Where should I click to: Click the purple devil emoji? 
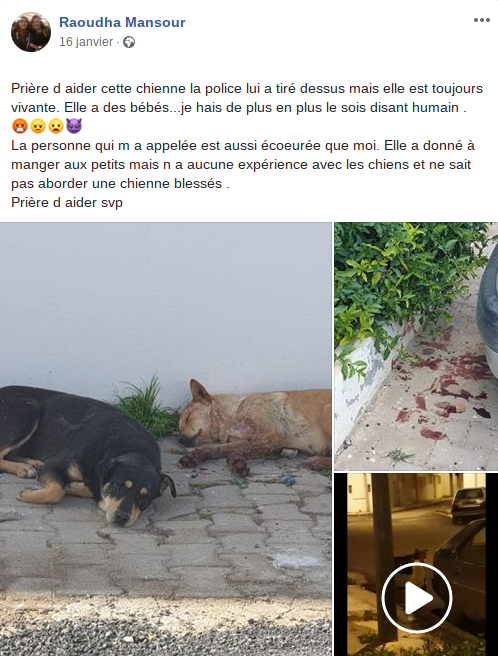tap(74, 126)
